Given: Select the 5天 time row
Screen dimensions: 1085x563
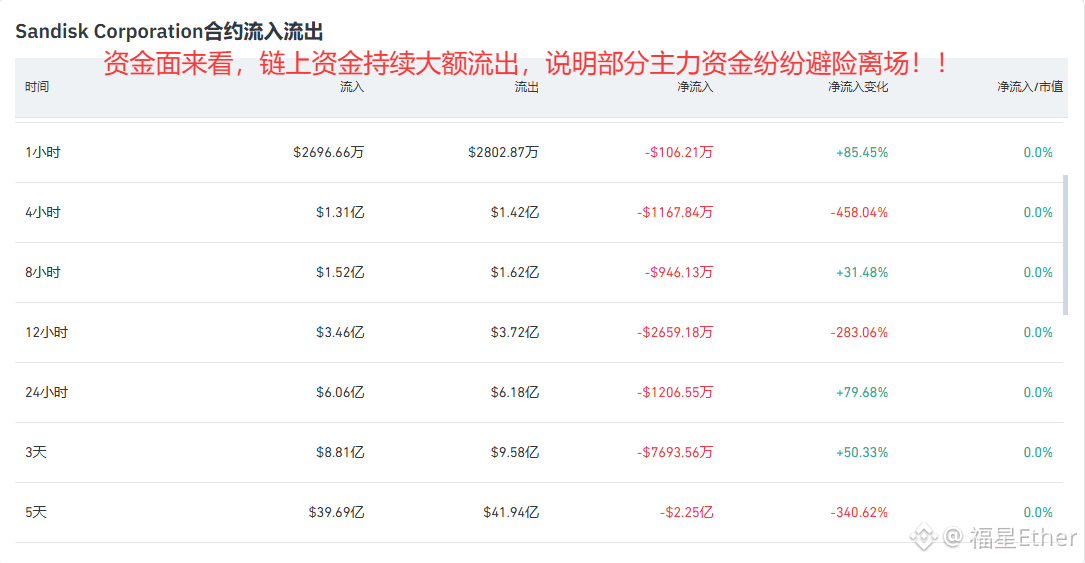Looking at the screenshot, I should [539, 513].
